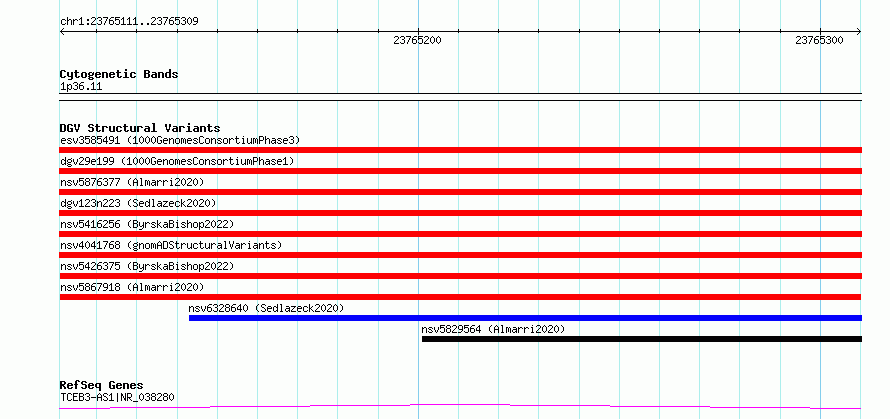Open nsv4041768 (gnomADStructuralVariants) label
Screen dimensions: 890x419
point(171,245)
